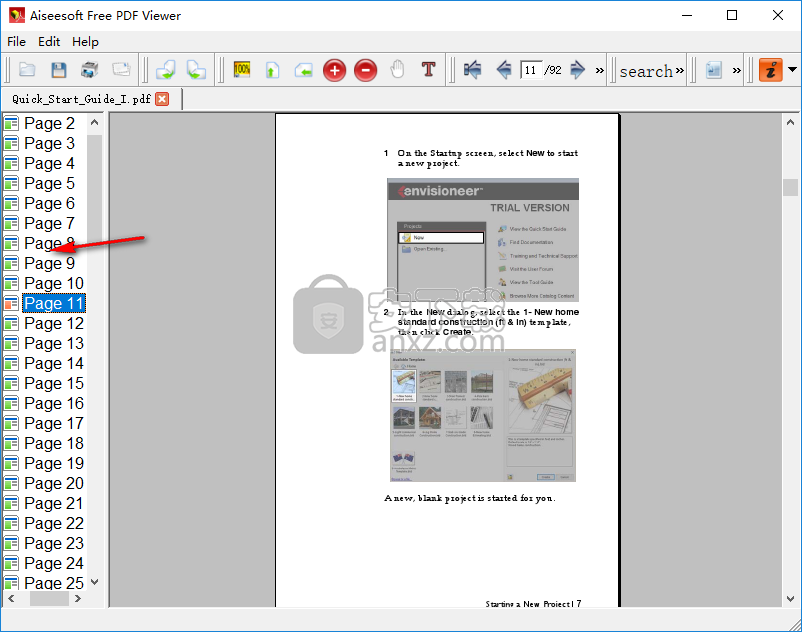Viewport: 802px width, 632px height.
Task: Select Page 10 in the page list
Action: coord(54,283)
